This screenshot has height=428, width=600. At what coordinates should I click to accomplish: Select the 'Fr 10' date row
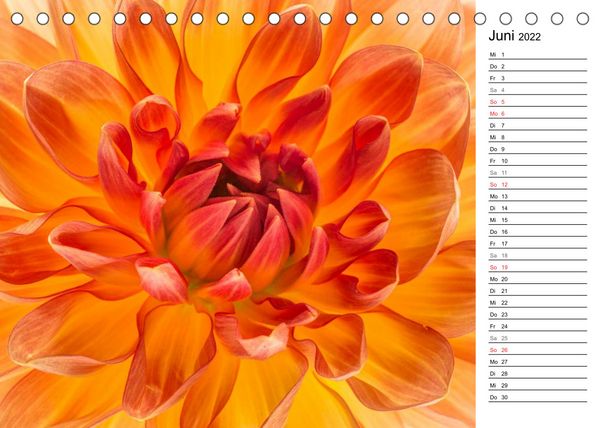538,161
